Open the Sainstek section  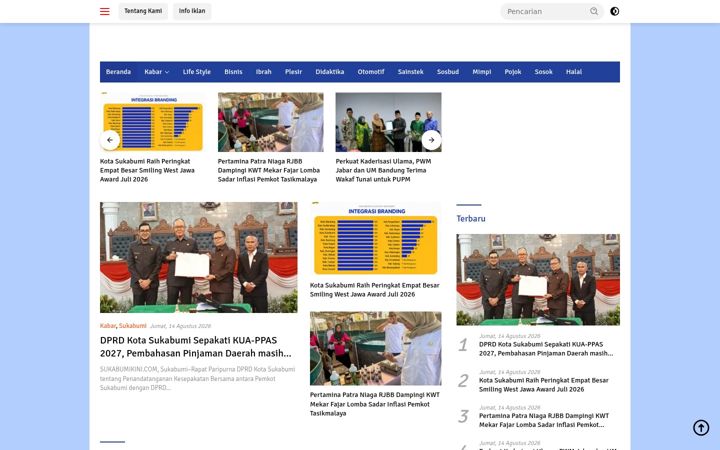click(x=411, y=72)
